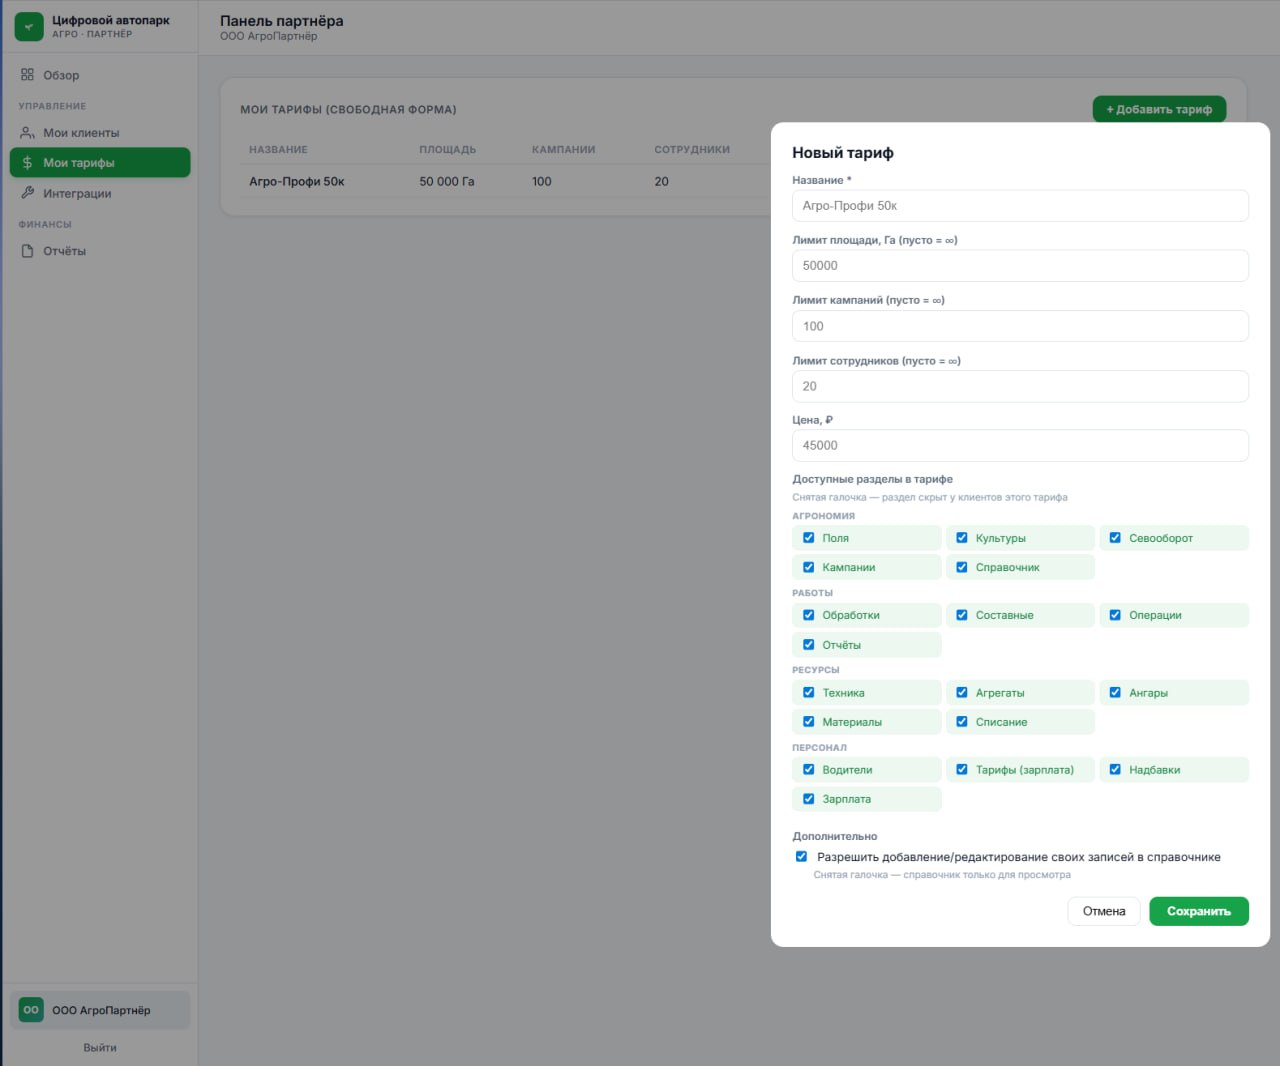The width and height of the screenshot is (1280, 1066).
Task: Click the Мои клиенты people icon
Action: (28, 133)
